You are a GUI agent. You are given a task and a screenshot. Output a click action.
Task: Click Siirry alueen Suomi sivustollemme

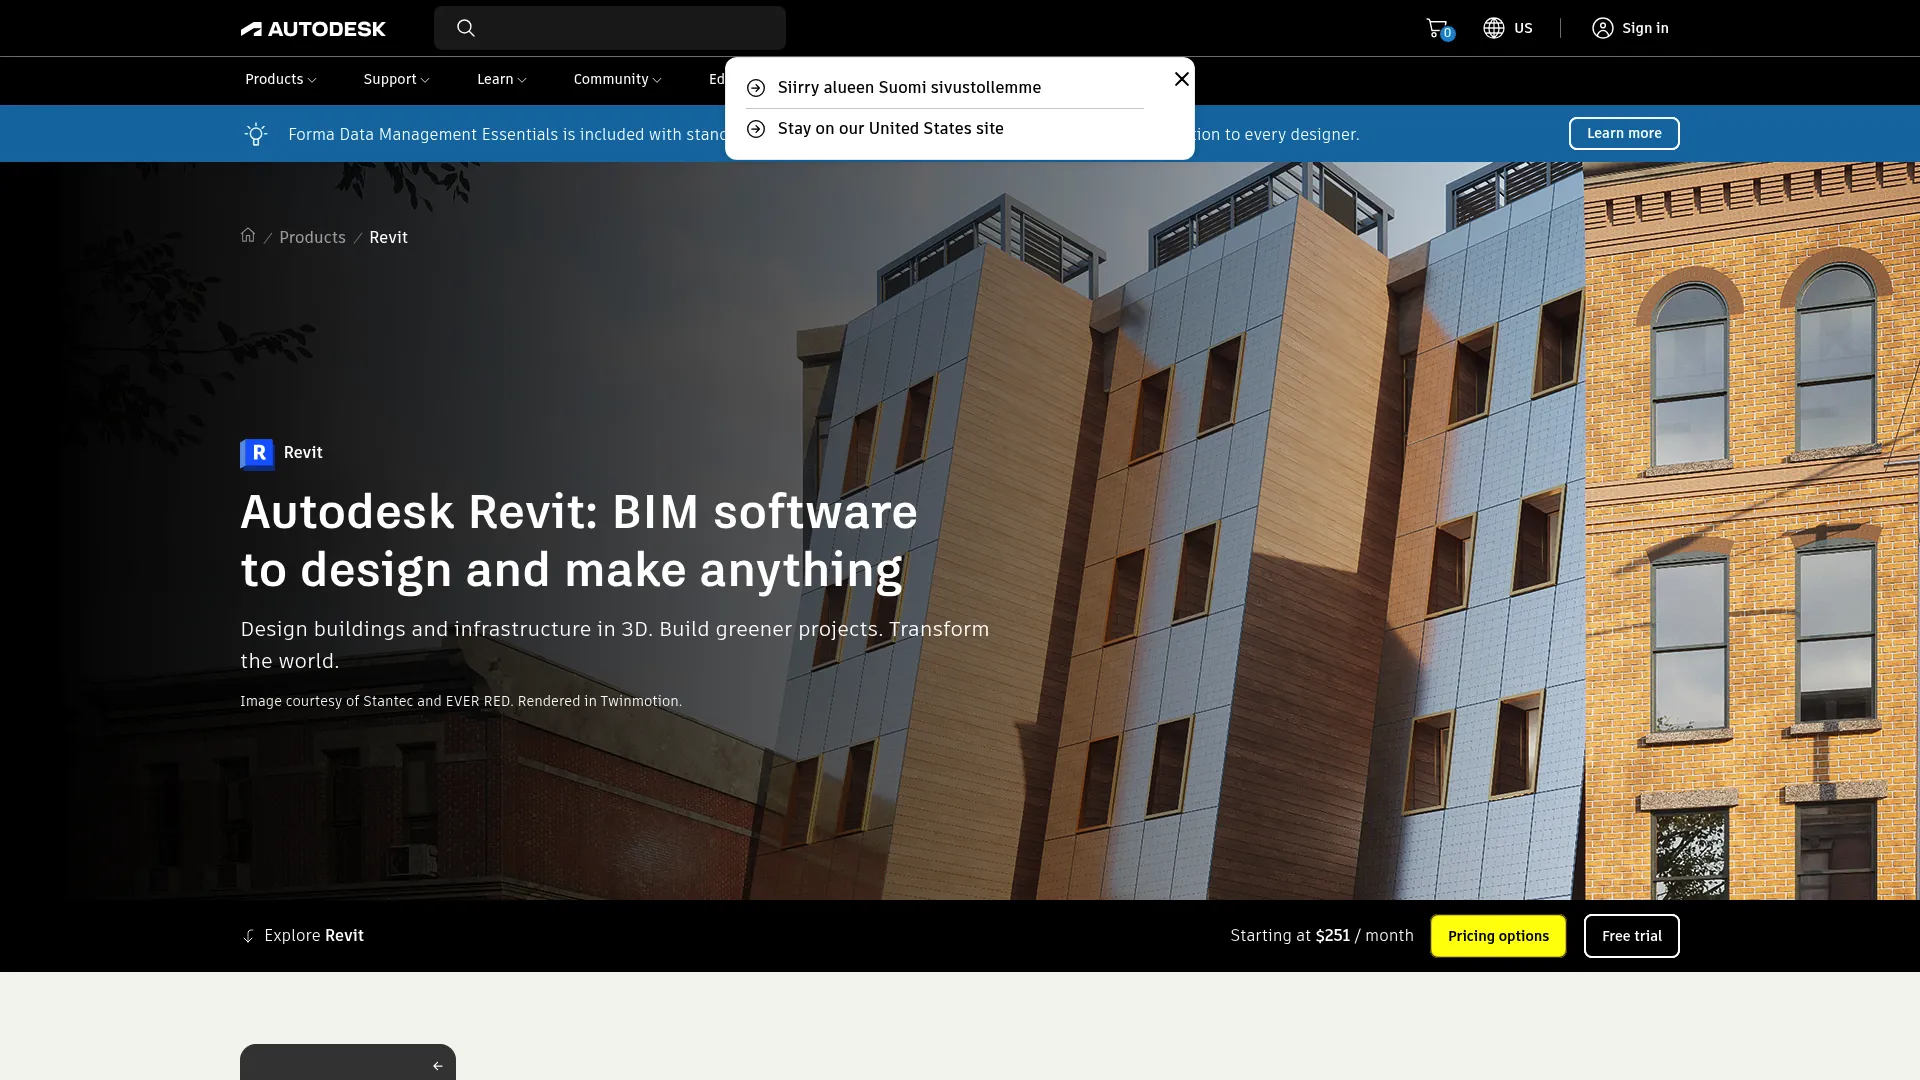[x=909, y=88]
